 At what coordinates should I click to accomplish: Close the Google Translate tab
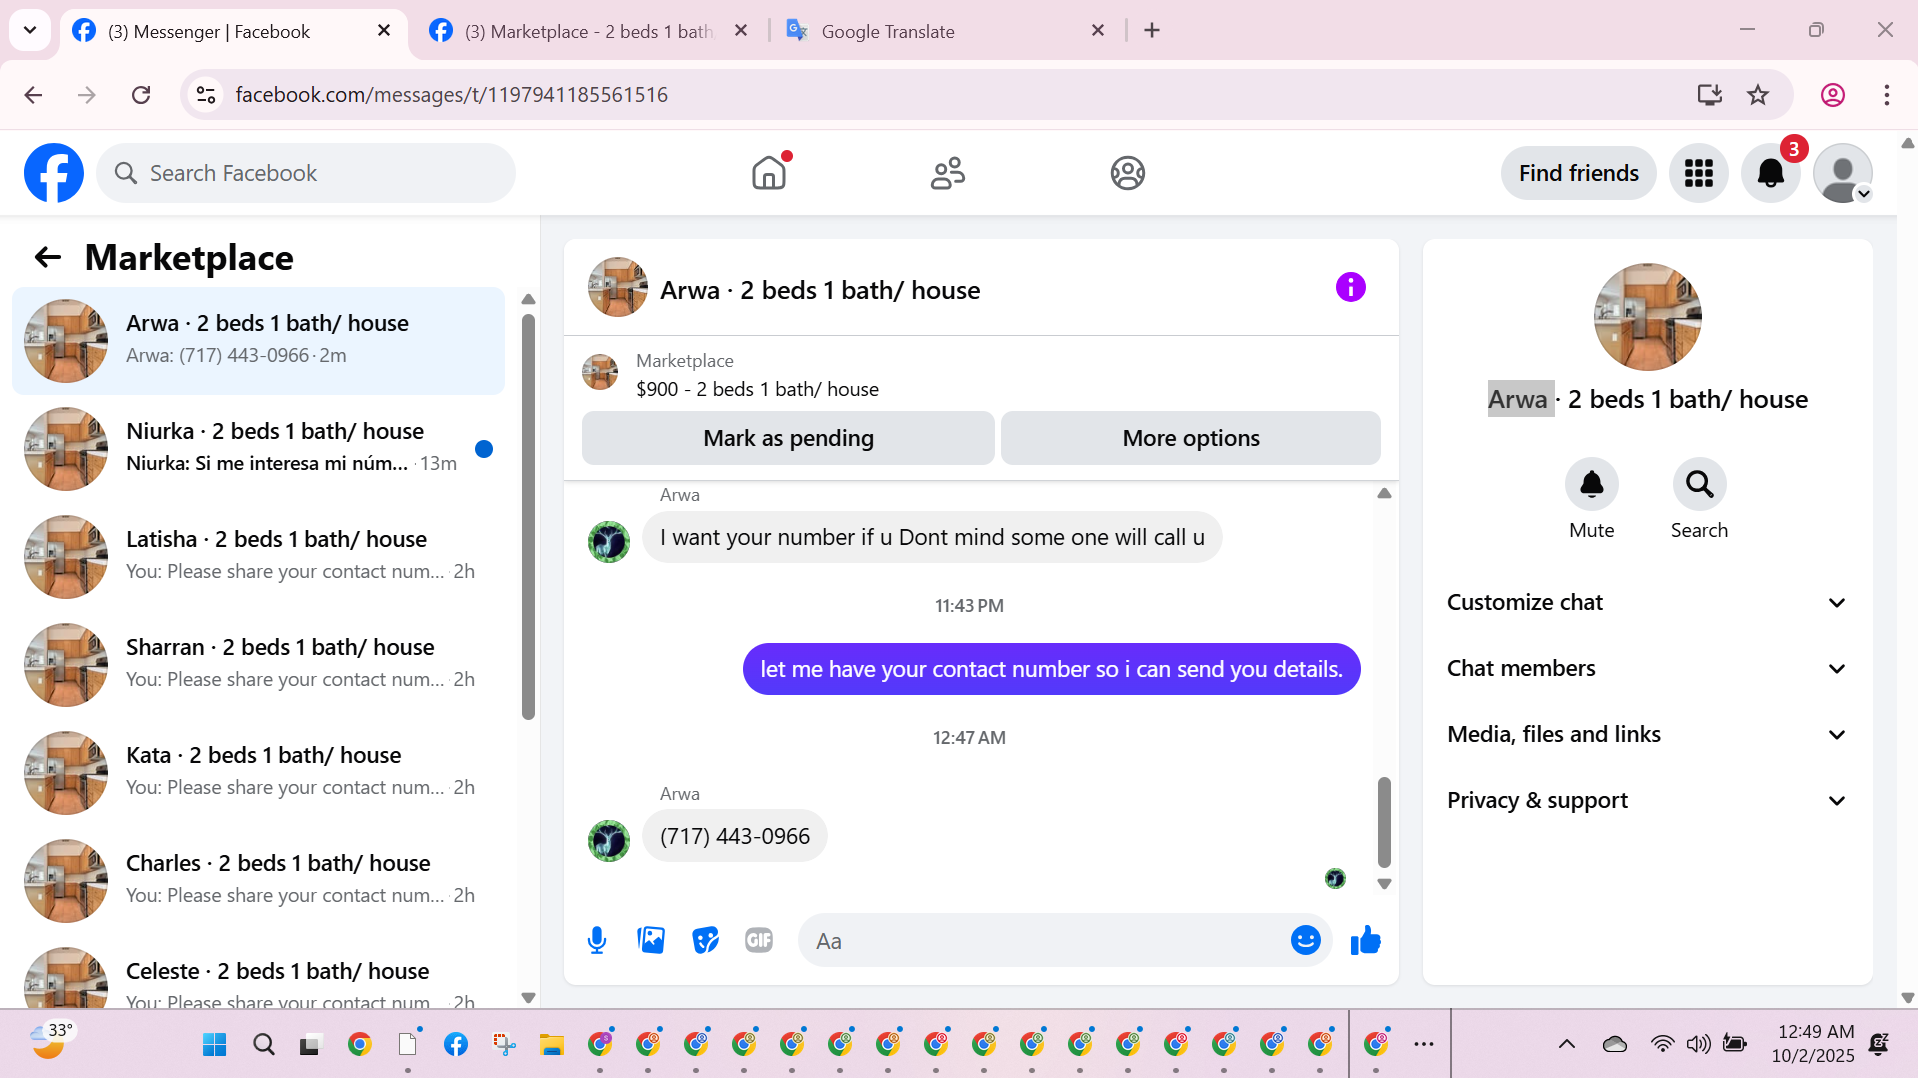pos(1098,31)
